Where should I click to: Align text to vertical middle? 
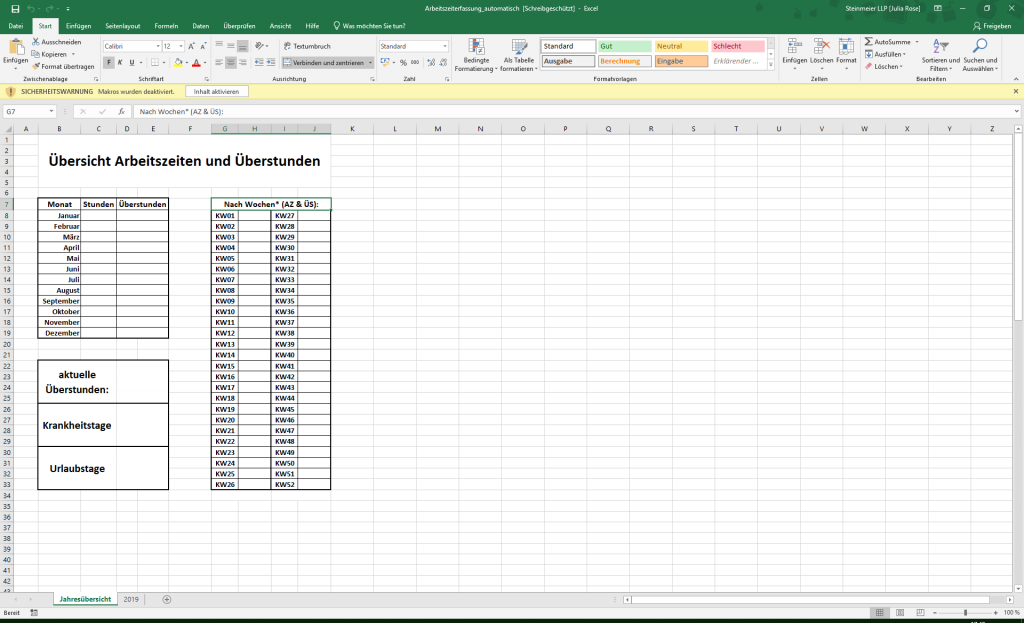[231, 46]
